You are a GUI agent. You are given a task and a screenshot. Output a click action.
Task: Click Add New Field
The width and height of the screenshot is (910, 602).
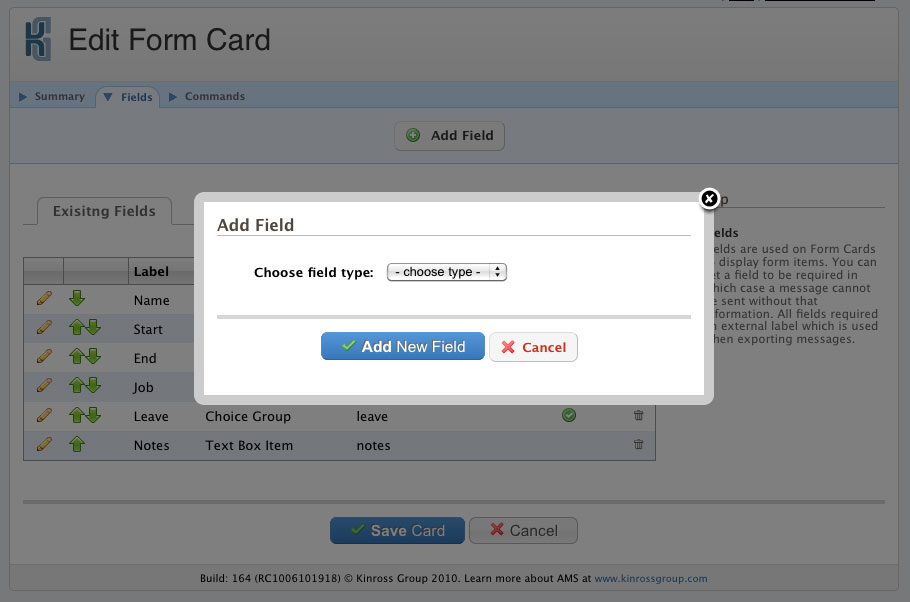pyautogui.click(x=402, y=345)
